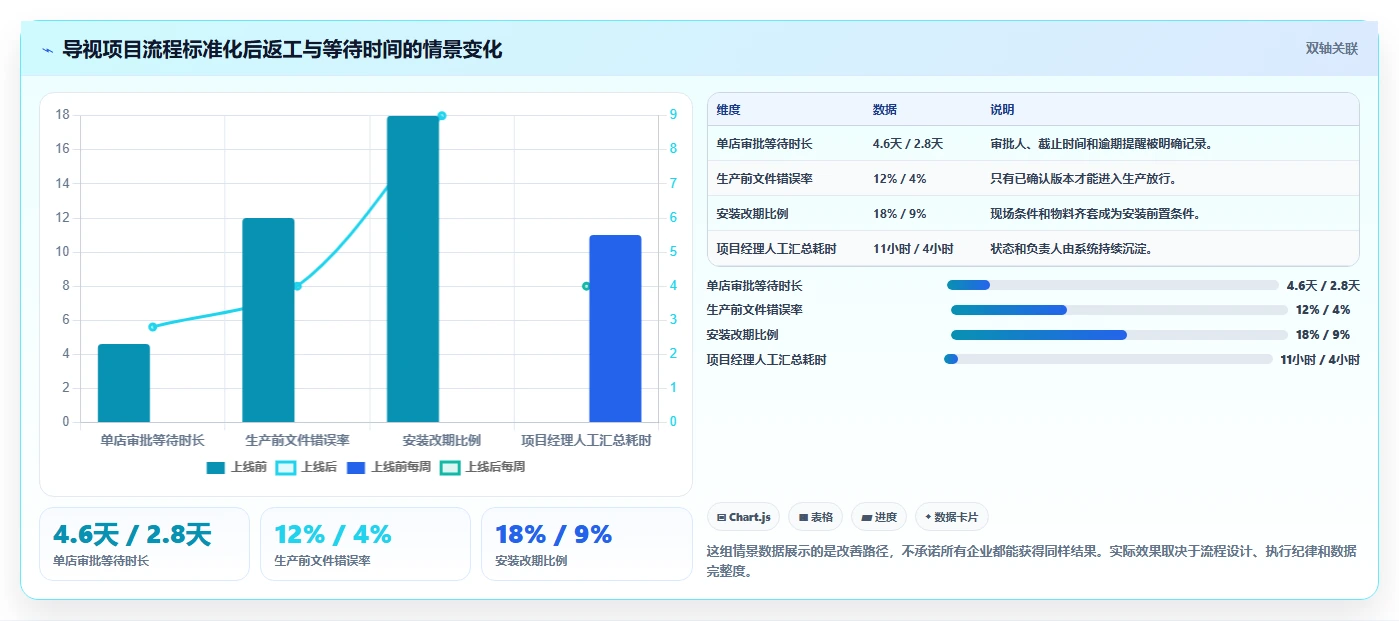The image size is (1399, 621).
Task: Click the 安装改期比例 progress bar
Action: pyautogui.click(x=1119, y=335)
